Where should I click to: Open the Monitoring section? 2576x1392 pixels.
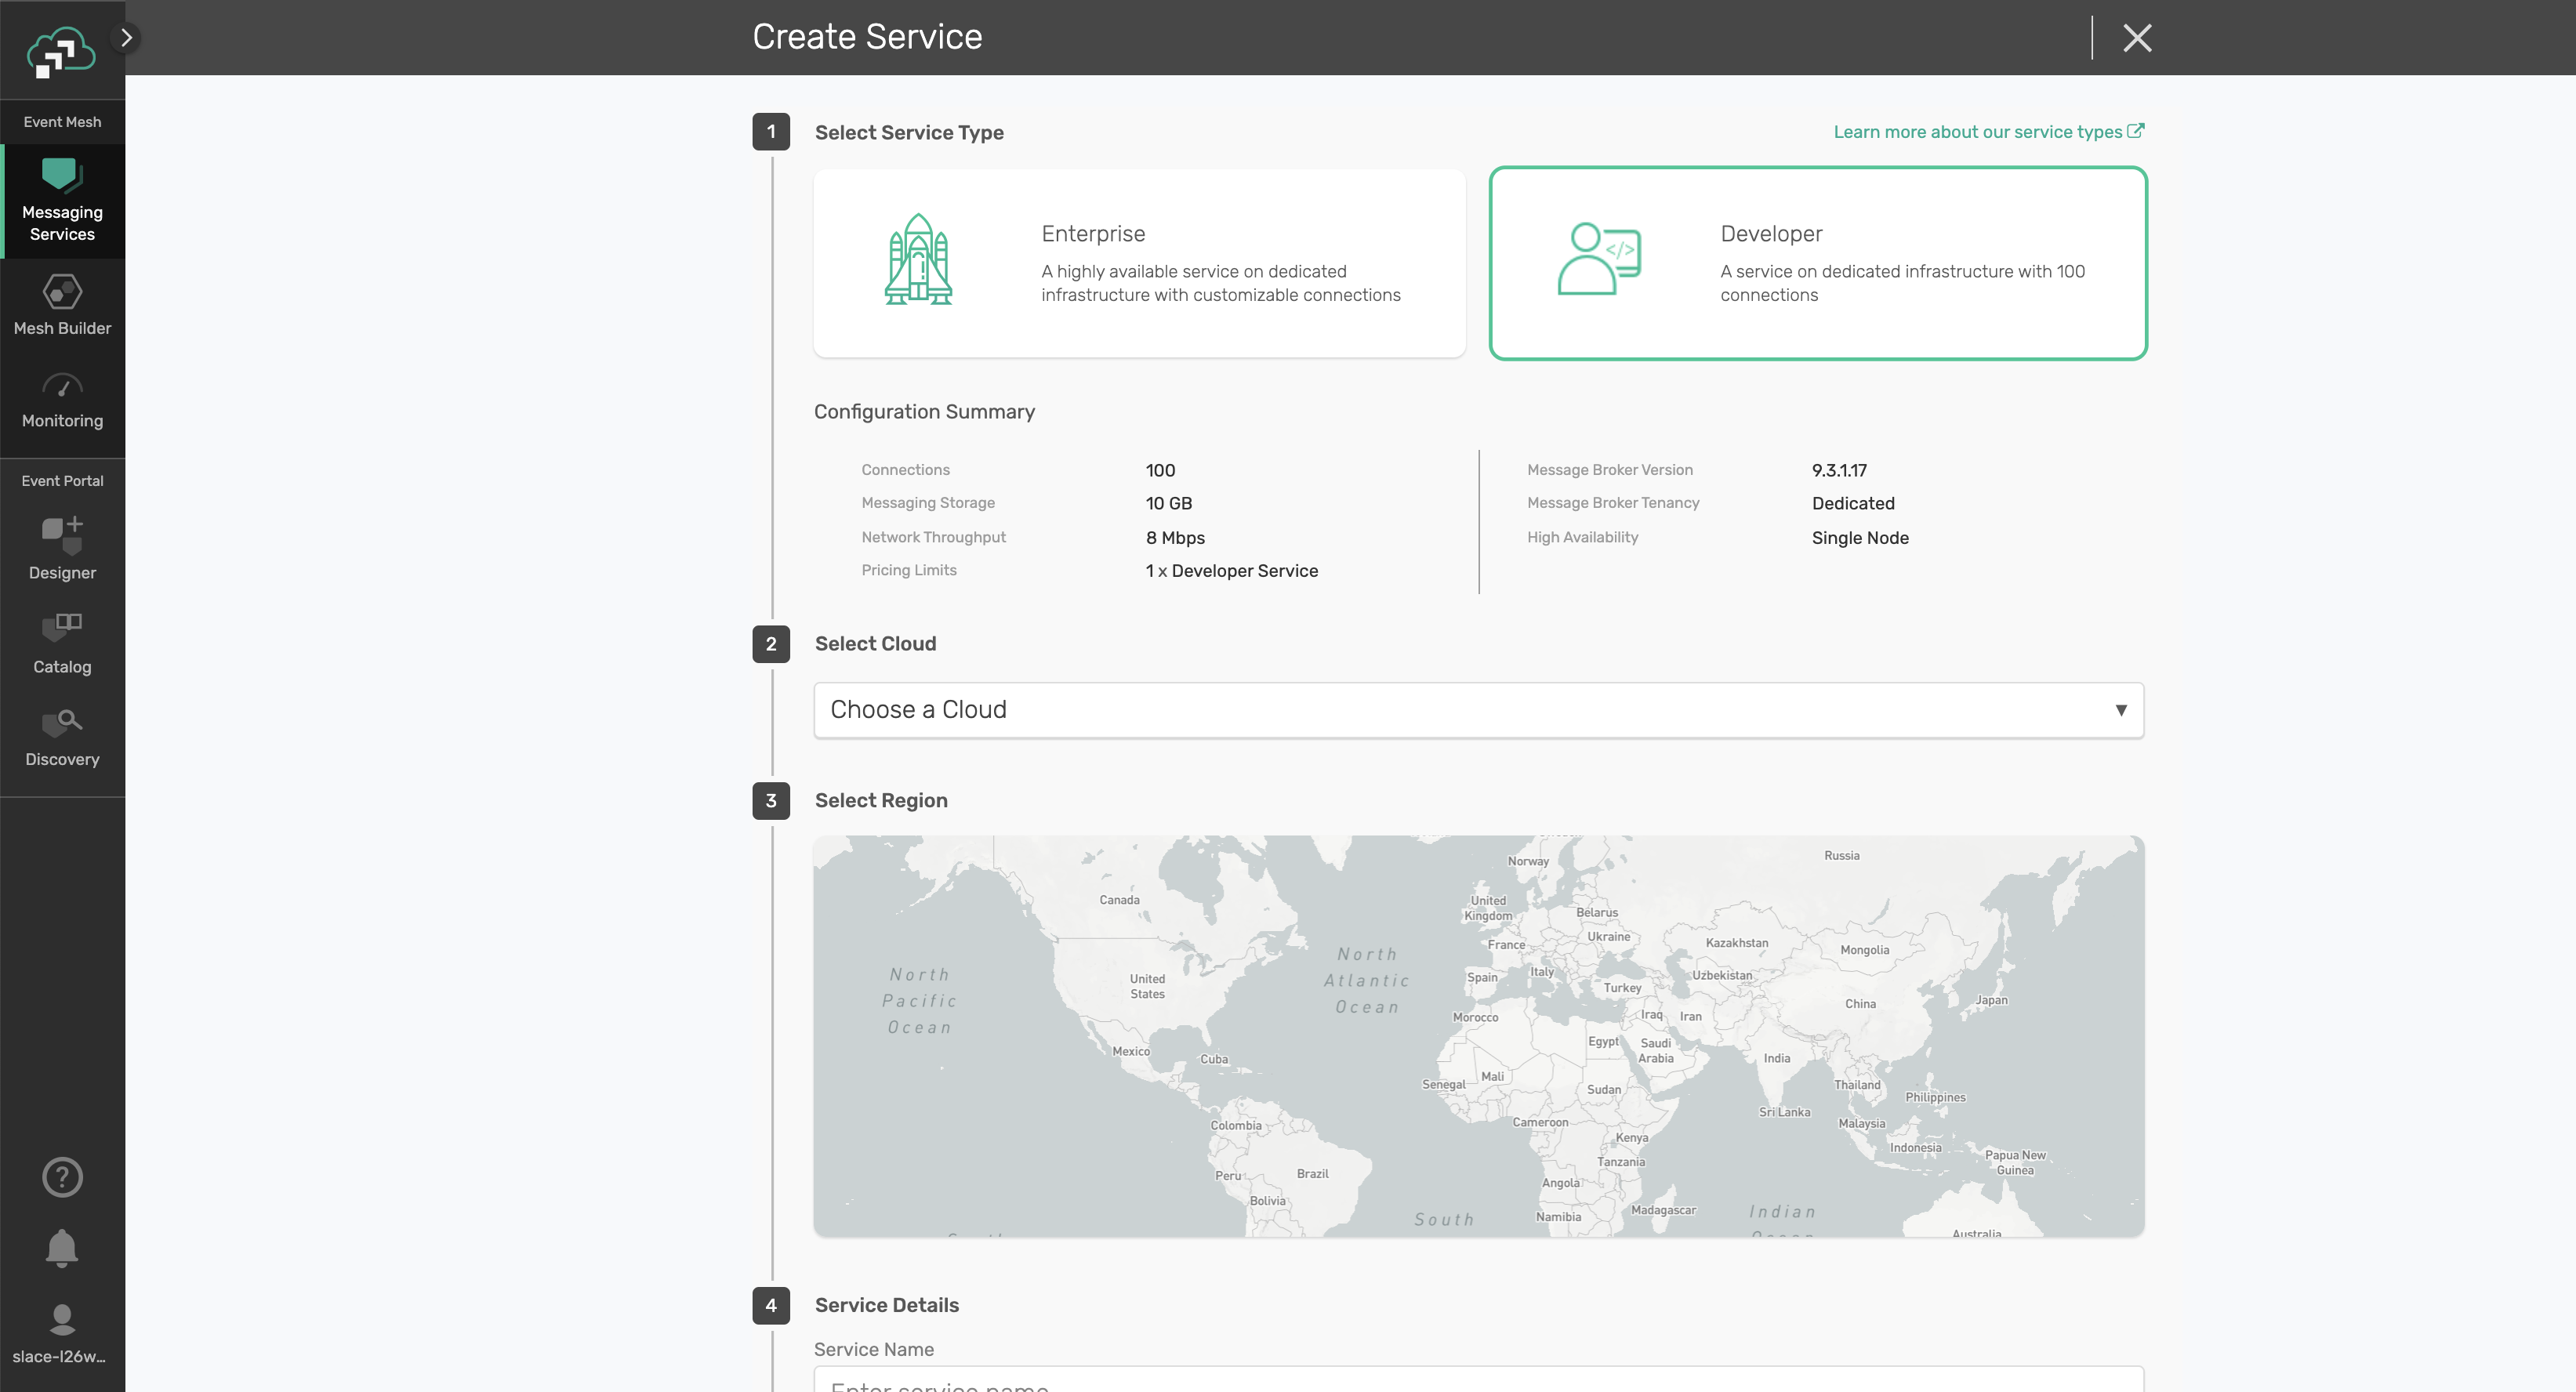tap(62, 398)
